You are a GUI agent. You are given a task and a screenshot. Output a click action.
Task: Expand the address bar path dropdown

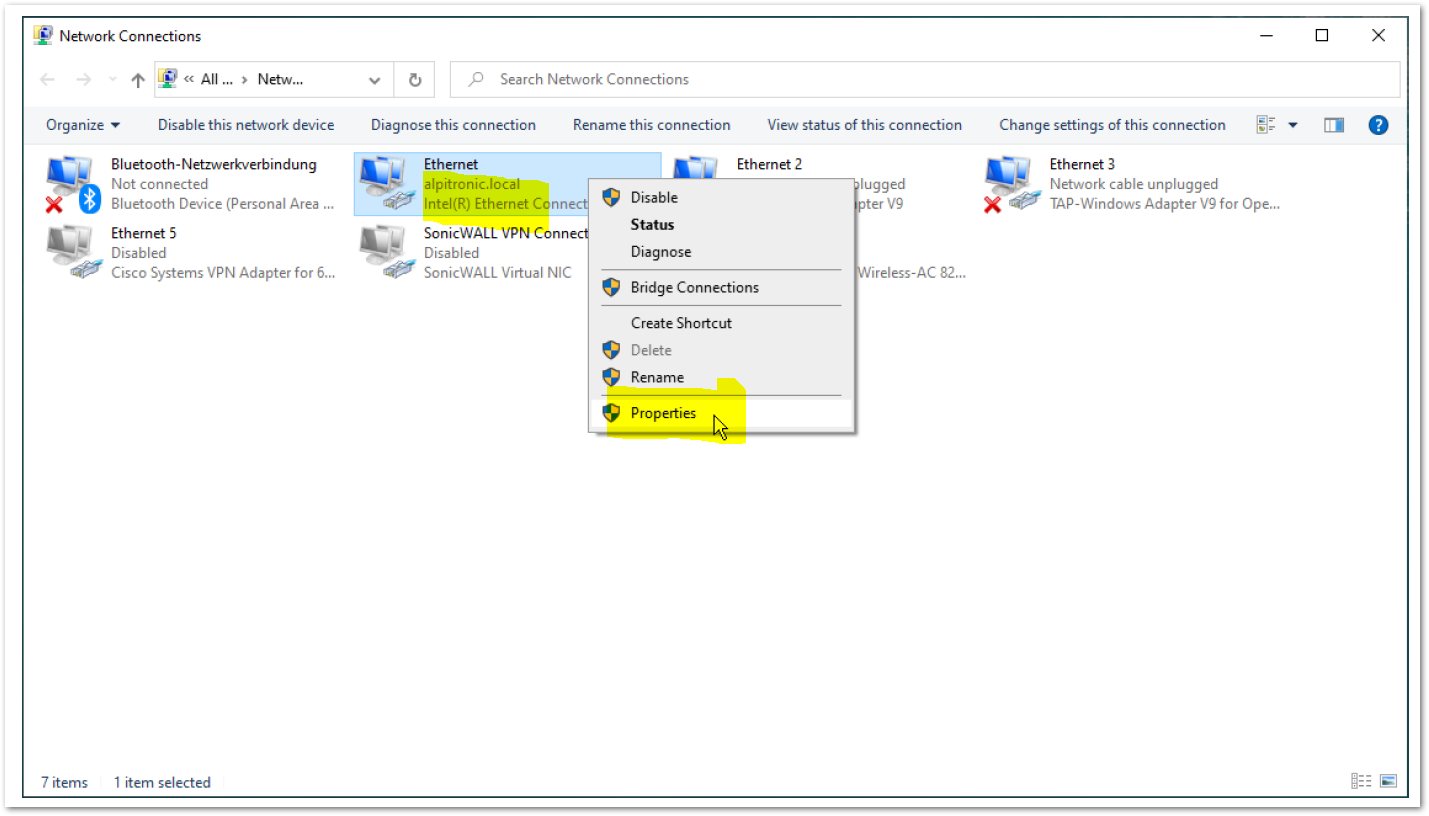click(x=374, y=80)
